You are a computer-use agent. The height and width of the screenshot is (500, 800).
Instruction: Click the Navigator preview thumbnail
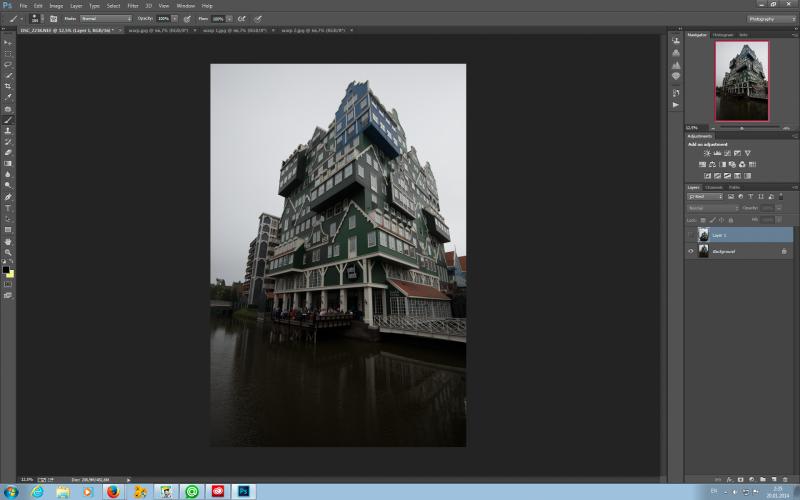coord(741,81)
